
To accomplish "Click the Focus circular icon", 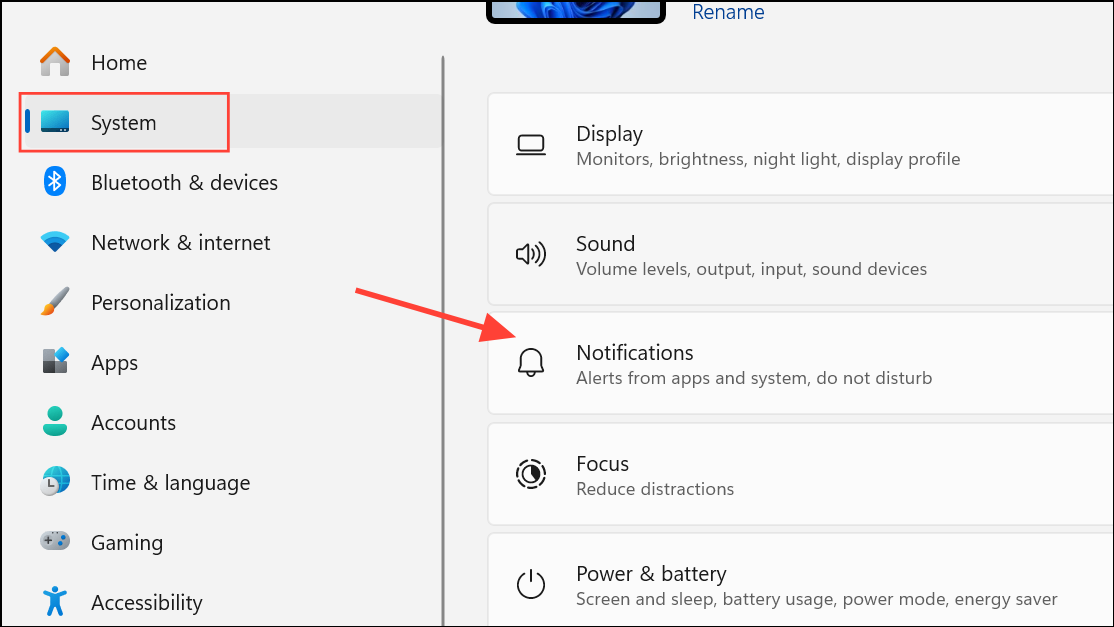I will coord(531,474).
